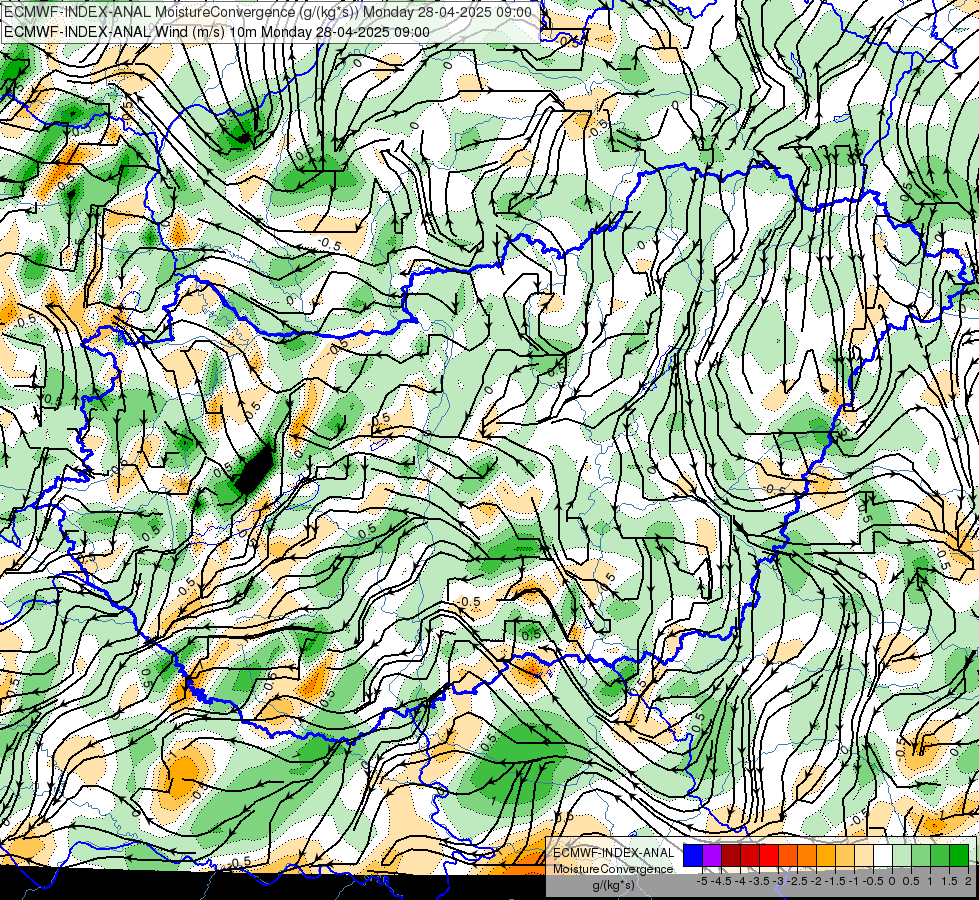979x900 pixels.
Task: Click the legend scale tick label -5
Action: tap(702, 881)
